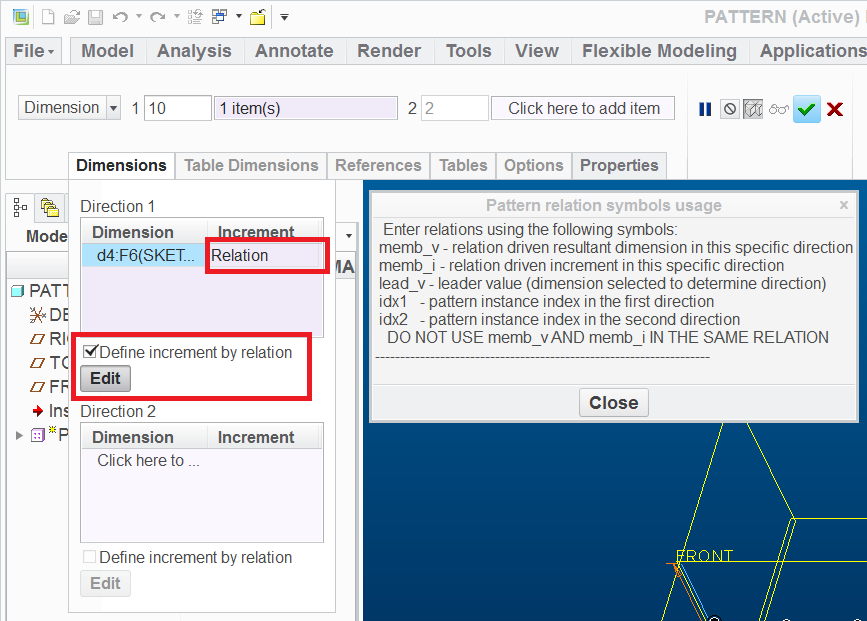Expand the pattern feature tree node
The height and width of the screenshot is (621, 867).
point(19,436)
